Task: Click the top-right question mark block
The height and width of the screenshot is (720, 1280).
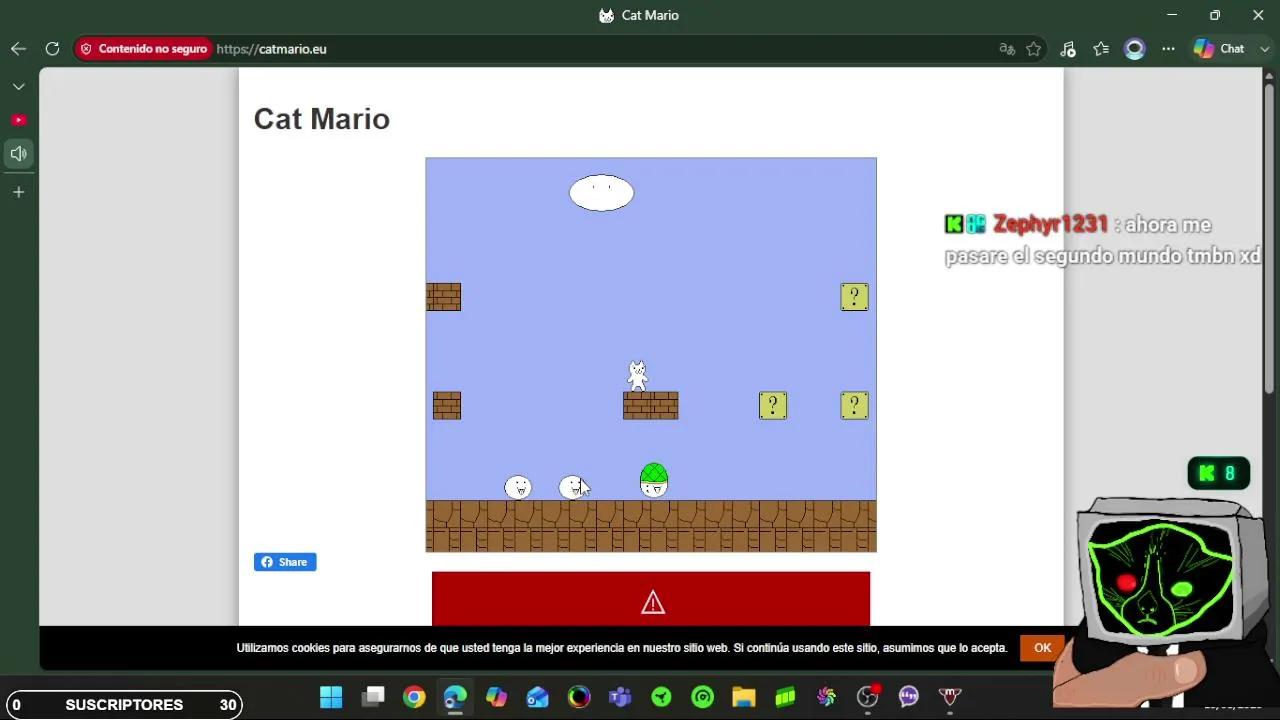Action: click(854, 297)
